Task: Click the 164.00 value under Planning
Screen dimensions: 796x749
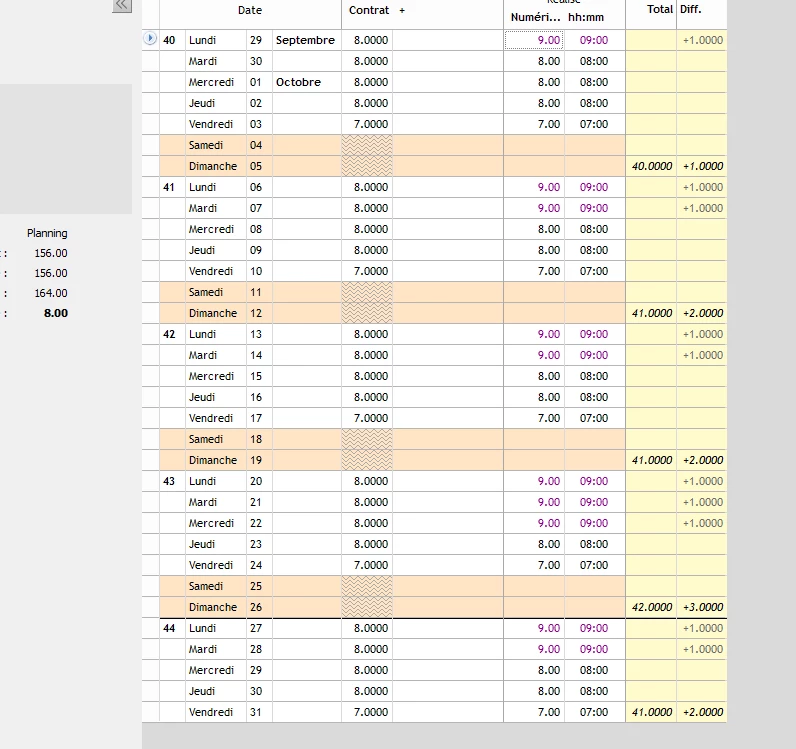Action: pyautogui.click(x=51, y=293)
